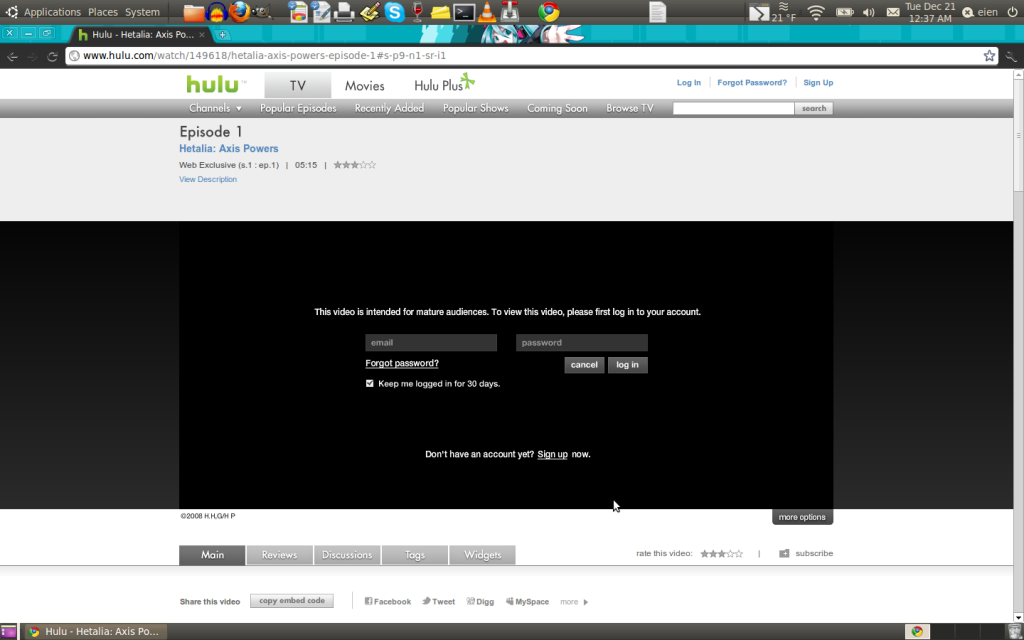Share the video on Digg
1024x640 pixels.
(x=480, y=601)
